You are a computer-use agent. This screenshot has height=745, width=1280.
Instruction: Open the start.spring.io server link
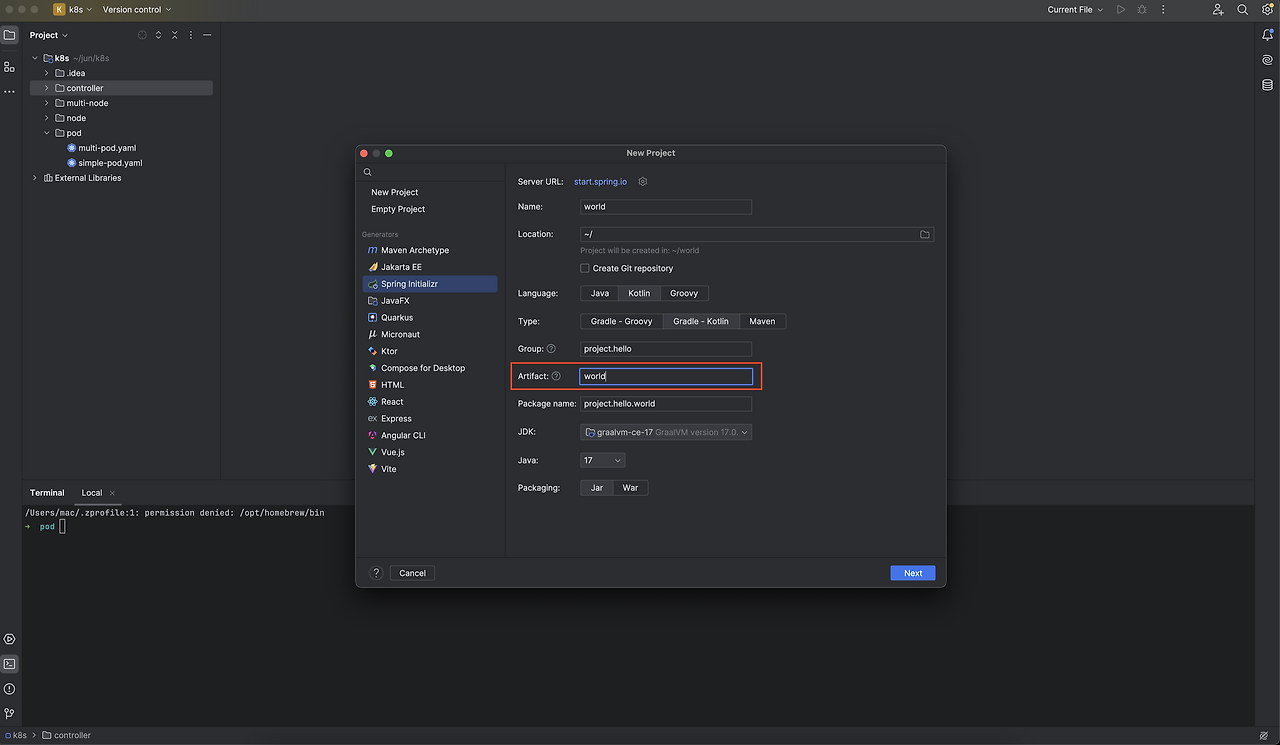click(600, 182)
